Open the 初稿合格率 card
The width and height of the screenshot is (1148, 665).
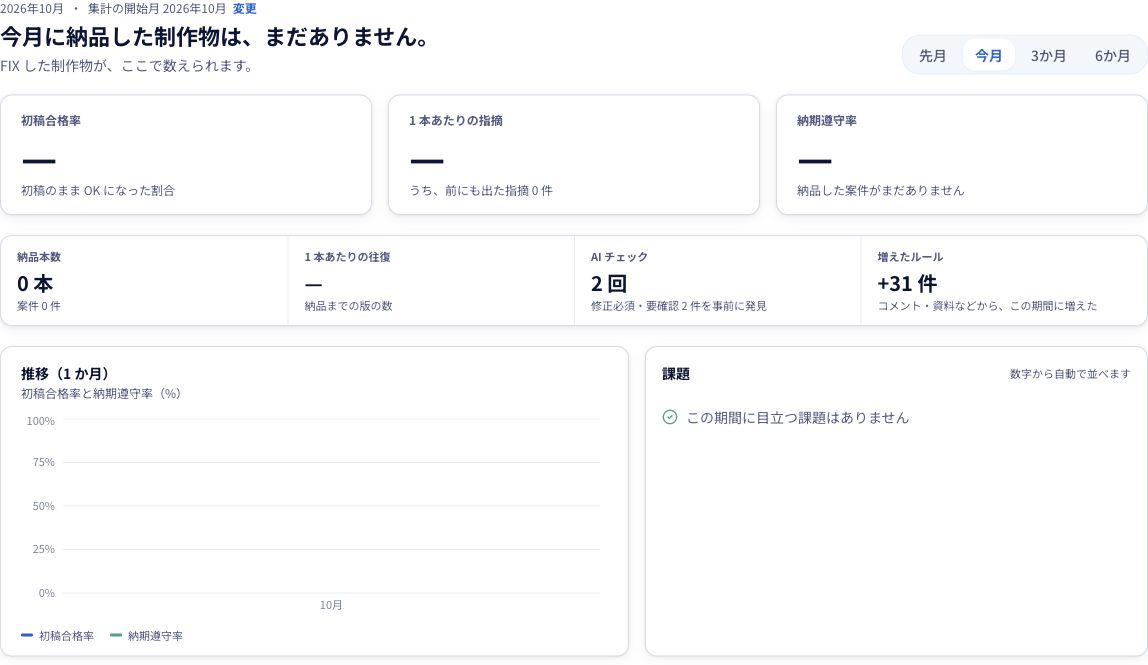[x=186, y=155]
